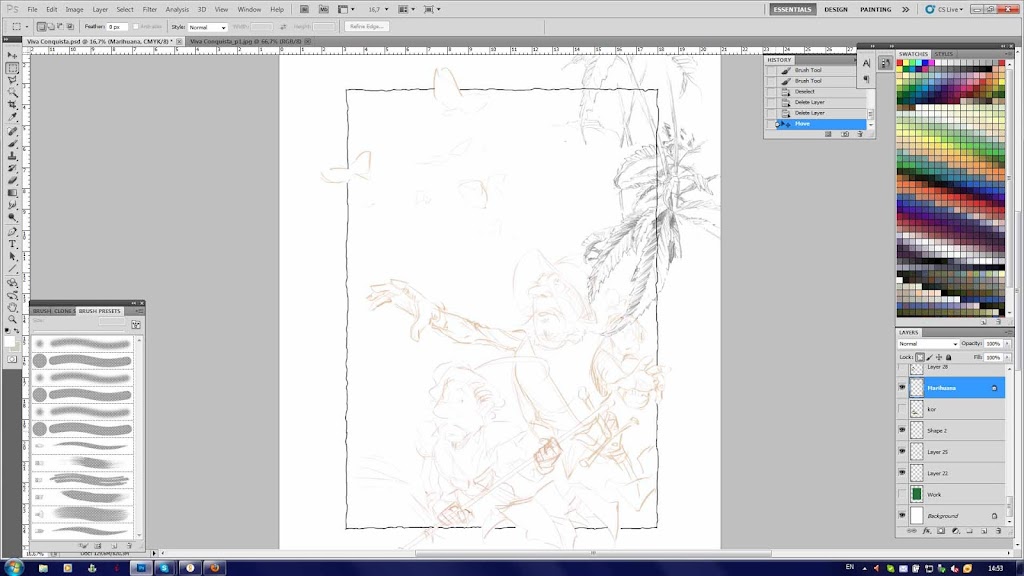
Task: Switch to Painting workspace
Action: point(875,9)
